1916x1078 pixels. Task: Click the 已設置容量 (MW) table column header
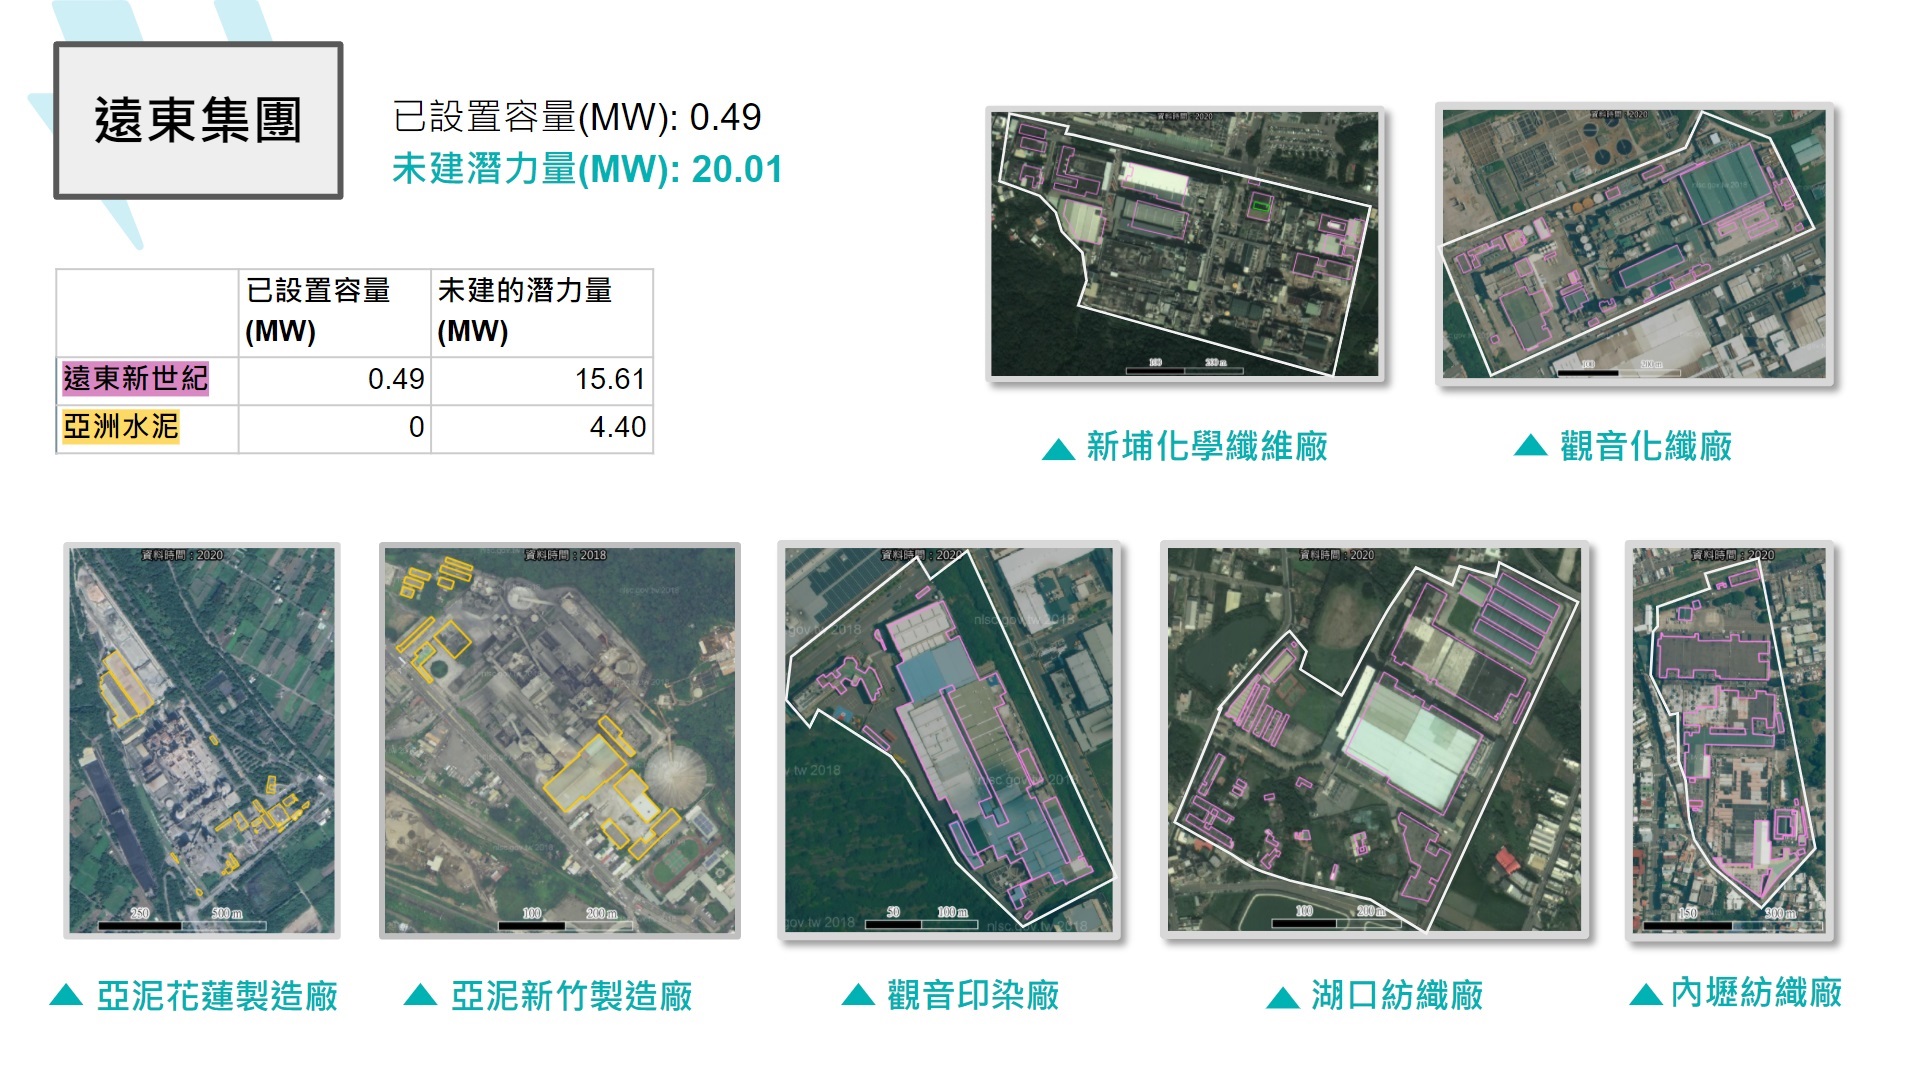pyautogui.click(x=334, y=312)
